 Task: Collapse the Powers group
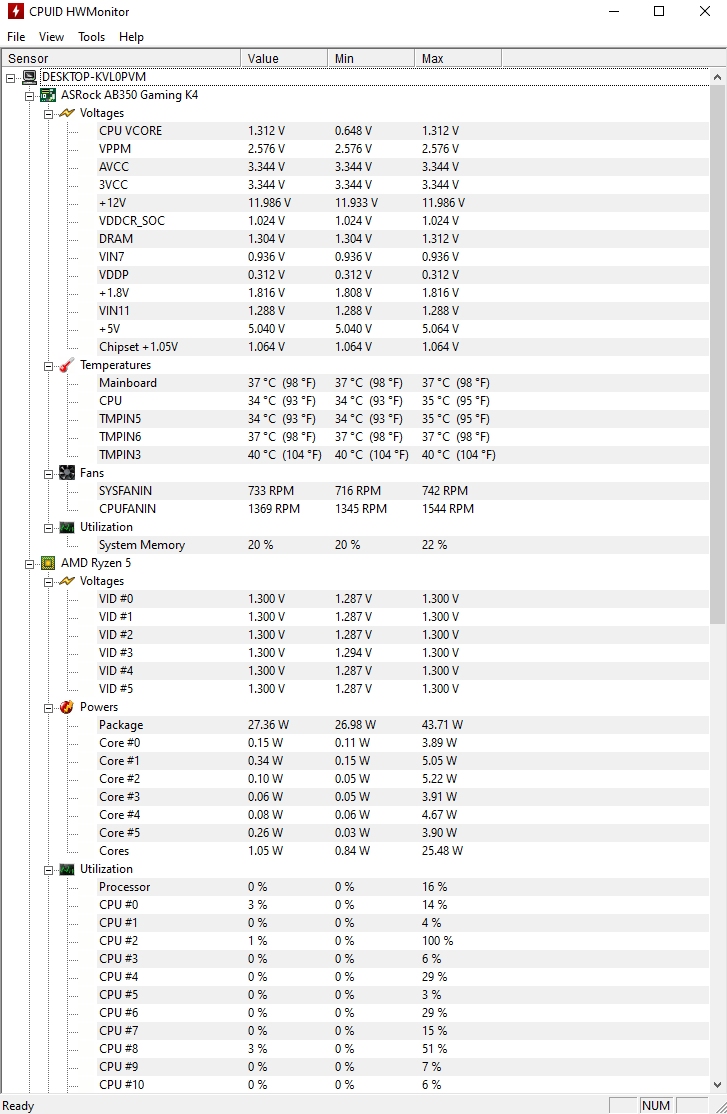[48, 708]
